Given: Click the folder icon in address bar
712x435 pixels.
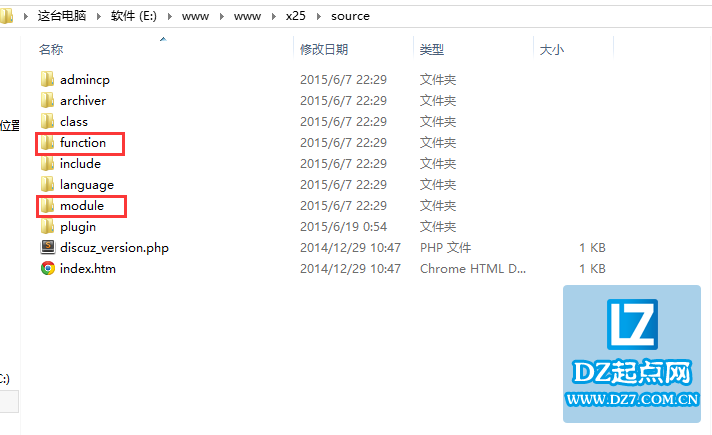Looking at the screenshot, I should pos(6,16).
